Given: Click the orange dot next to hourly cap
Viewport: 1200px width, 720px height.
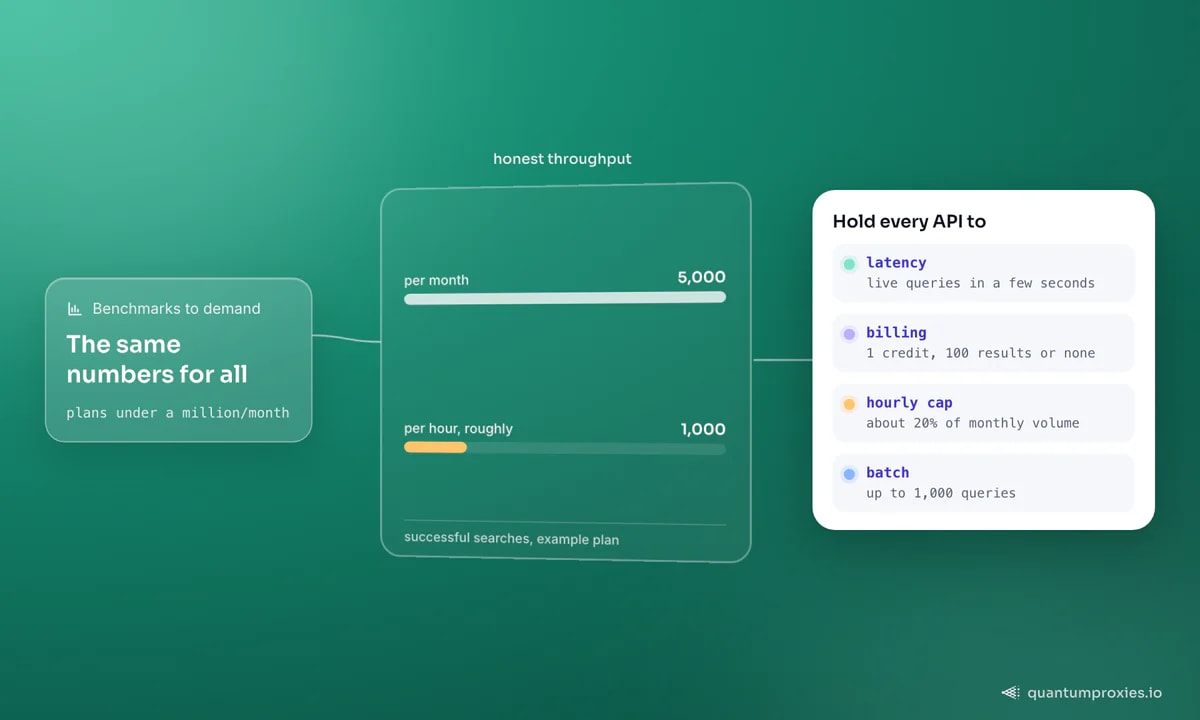Looking at the screenshot, I should [849, 404].
